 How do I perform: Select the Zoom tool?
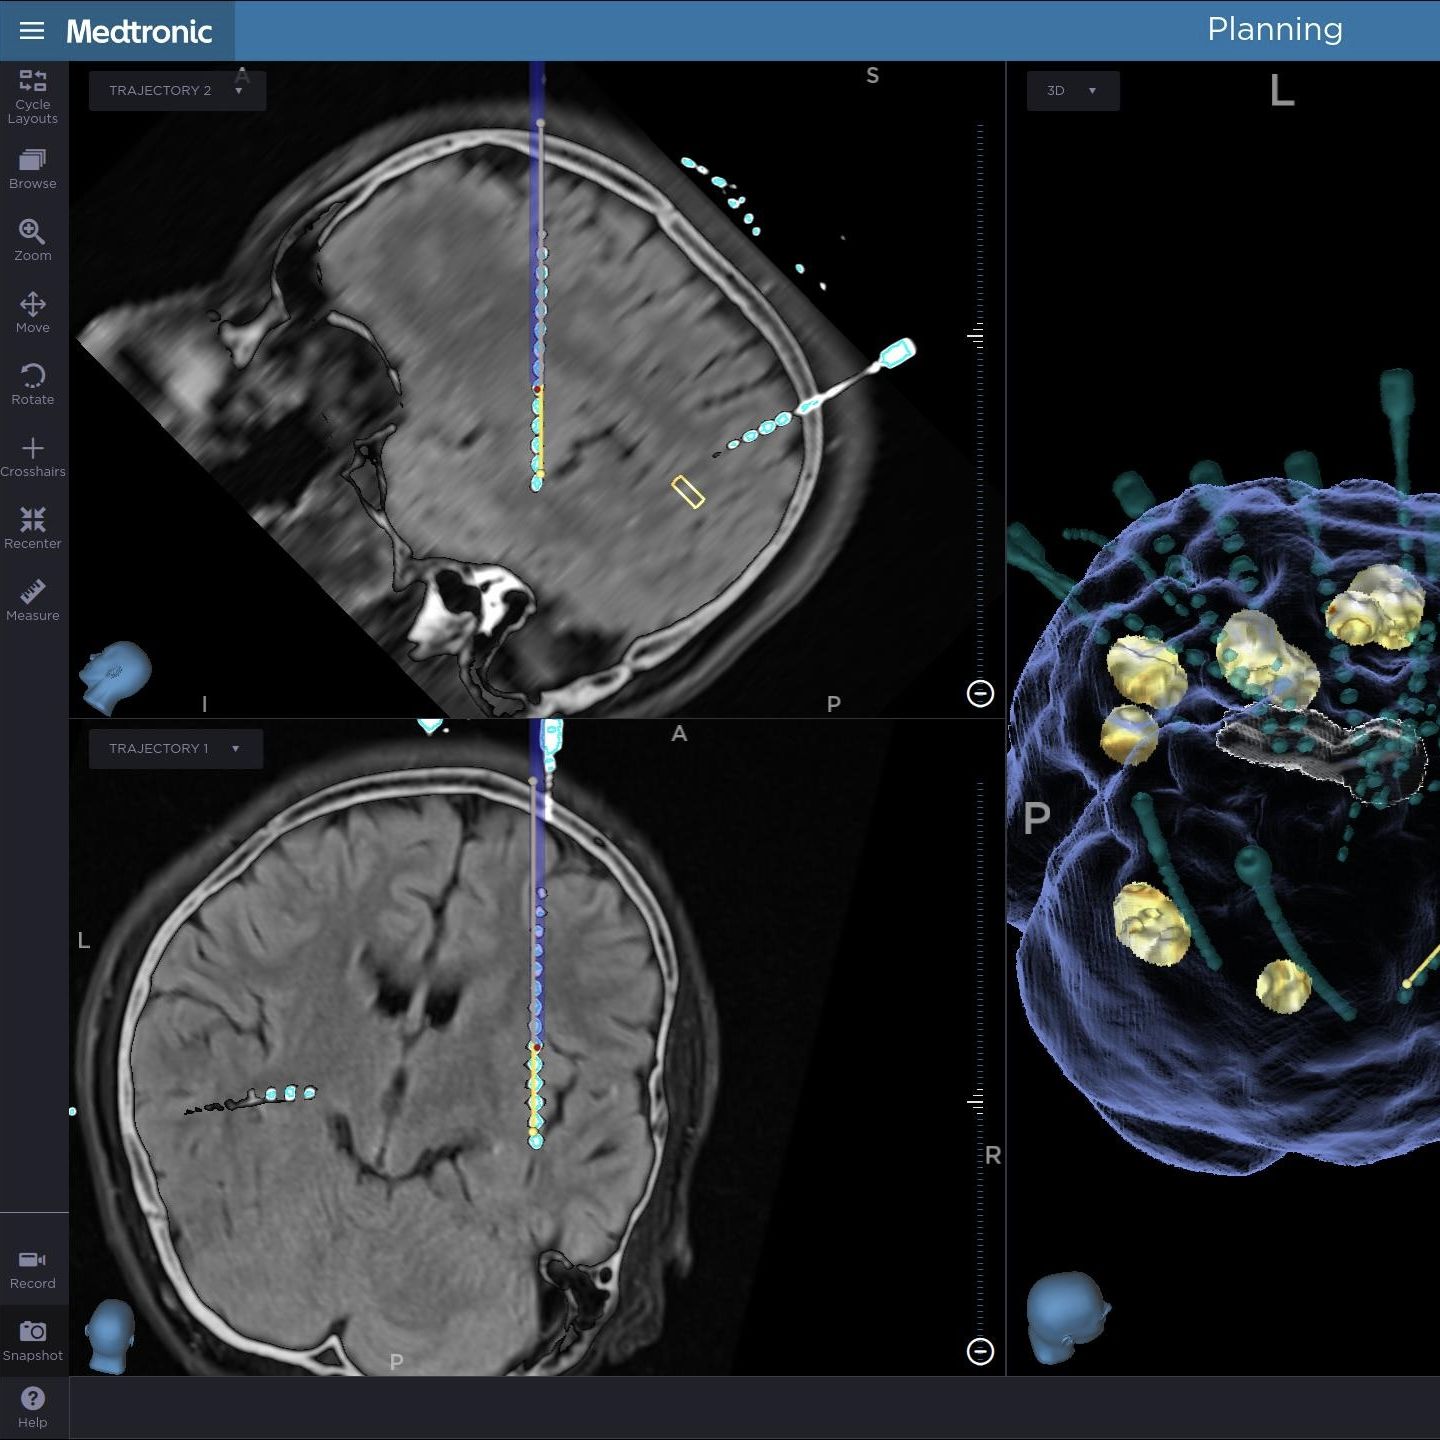tap(33, 240)
